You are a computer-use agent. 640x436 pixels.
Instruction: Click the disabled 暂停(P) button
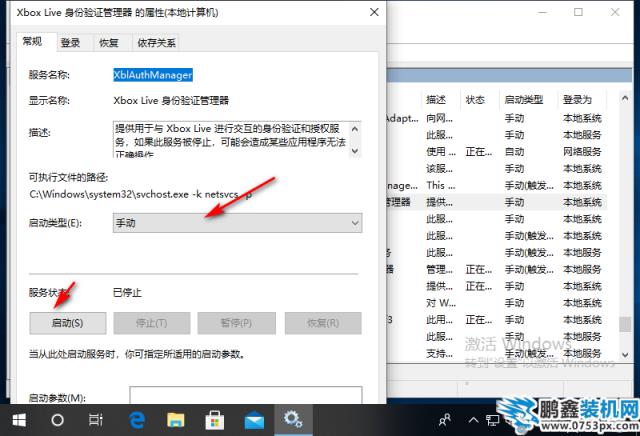(236, 323)
